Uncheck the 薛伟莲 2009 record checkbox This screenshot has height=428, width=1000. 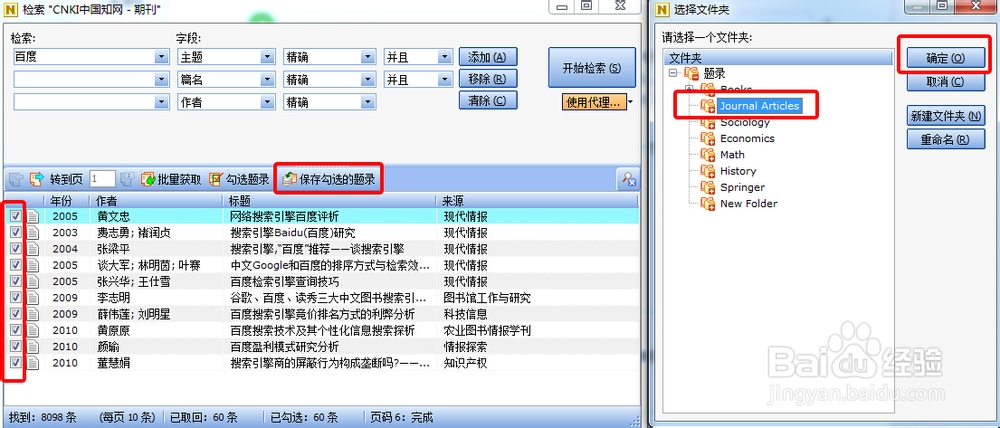[x=16, y=314]
